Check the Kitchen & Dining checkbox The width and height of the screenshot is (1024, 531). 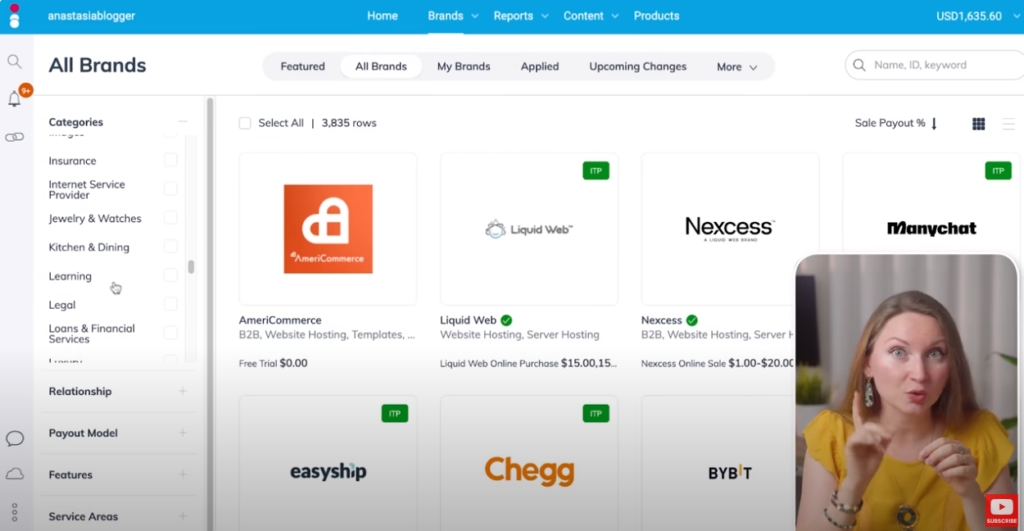(170, 246)
